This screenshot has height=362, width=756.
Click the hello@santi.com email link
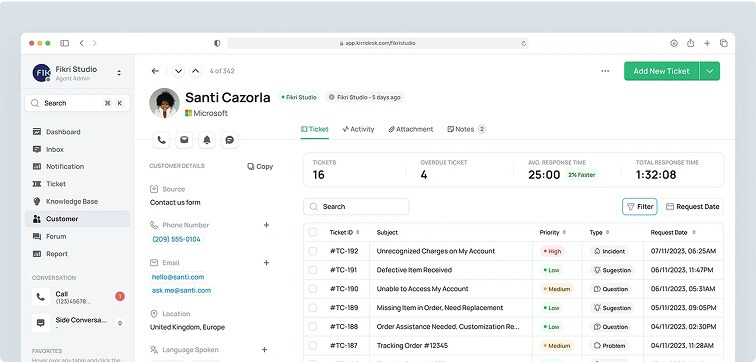178,277
